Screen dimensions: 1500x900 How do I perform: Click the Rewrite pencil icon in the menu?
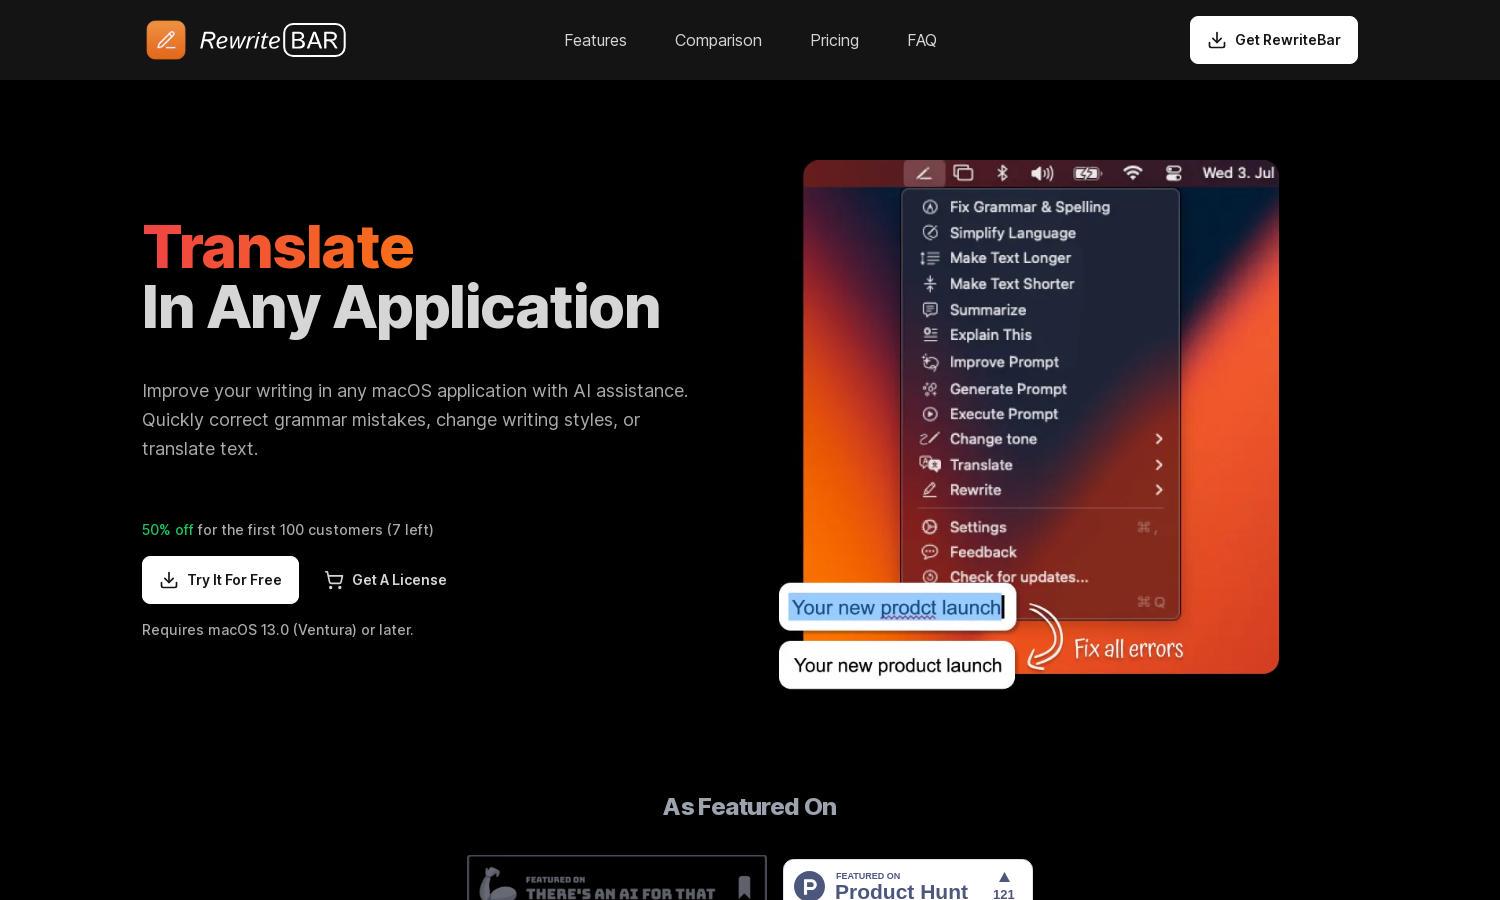930,490
